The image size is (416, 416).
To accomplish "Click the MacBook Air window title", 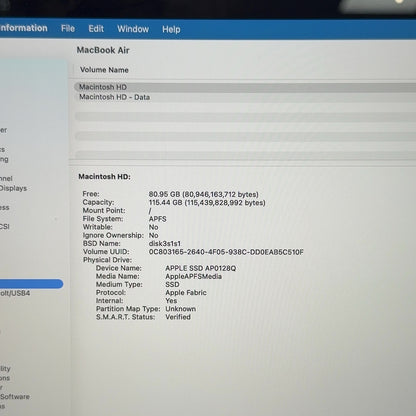I will (103, 50).
